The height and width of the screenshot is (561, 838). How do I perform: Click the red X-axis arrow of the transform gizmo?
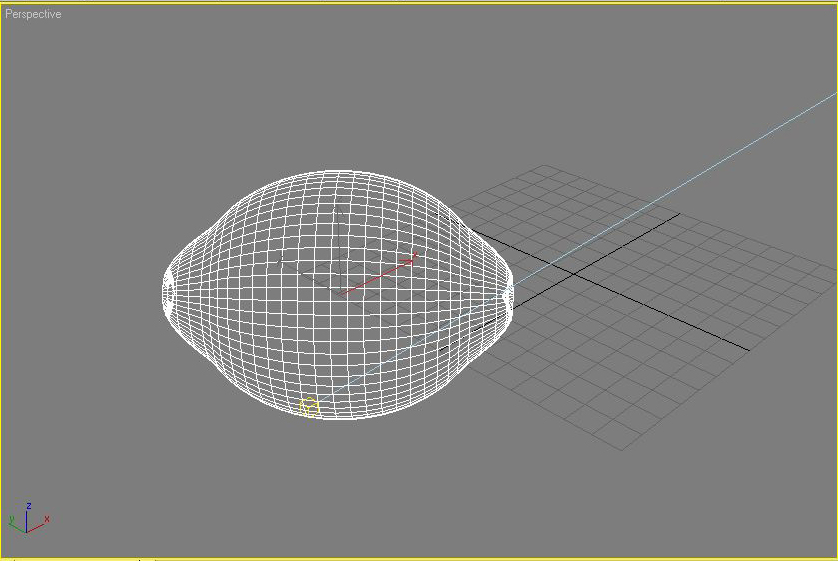click(378, 275)
